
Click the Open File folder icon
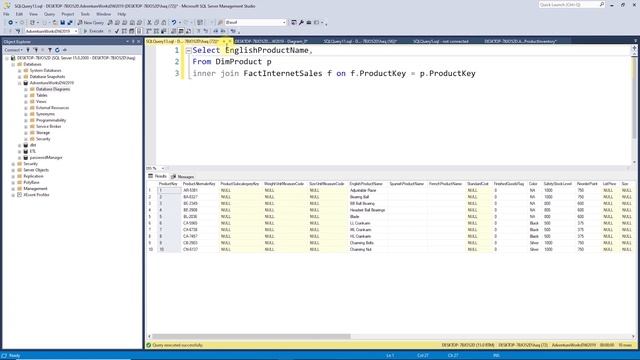coord(55,22)
